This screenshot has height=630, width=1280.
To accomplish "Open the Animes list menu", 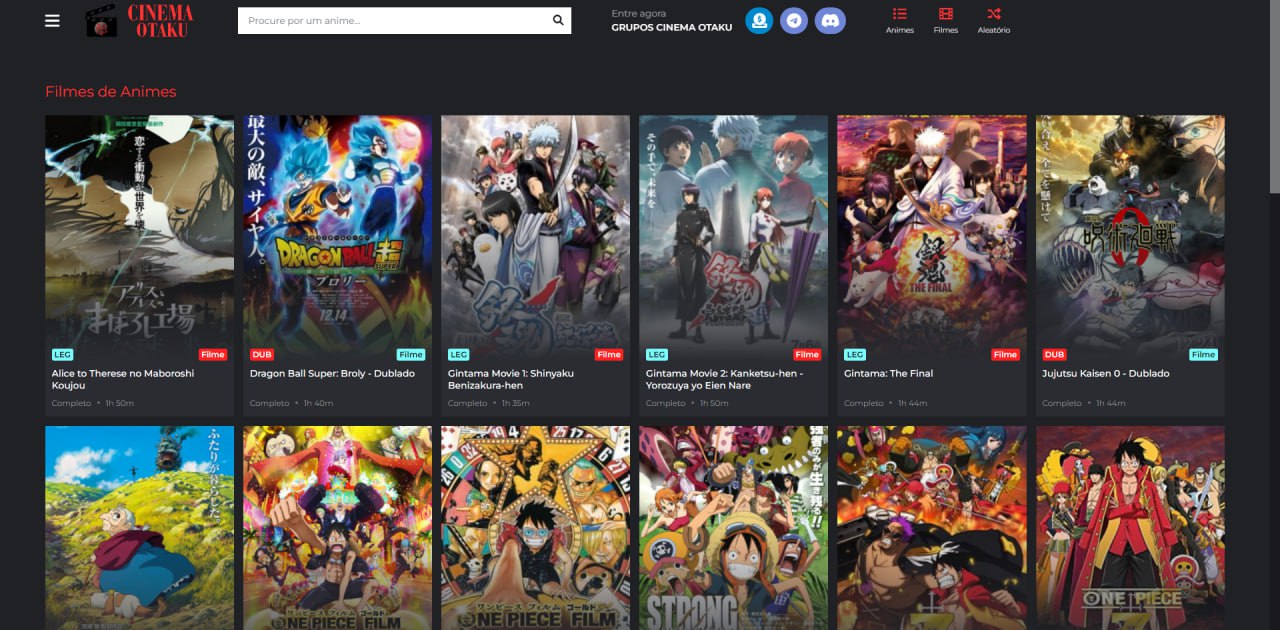I will point(900,21).
